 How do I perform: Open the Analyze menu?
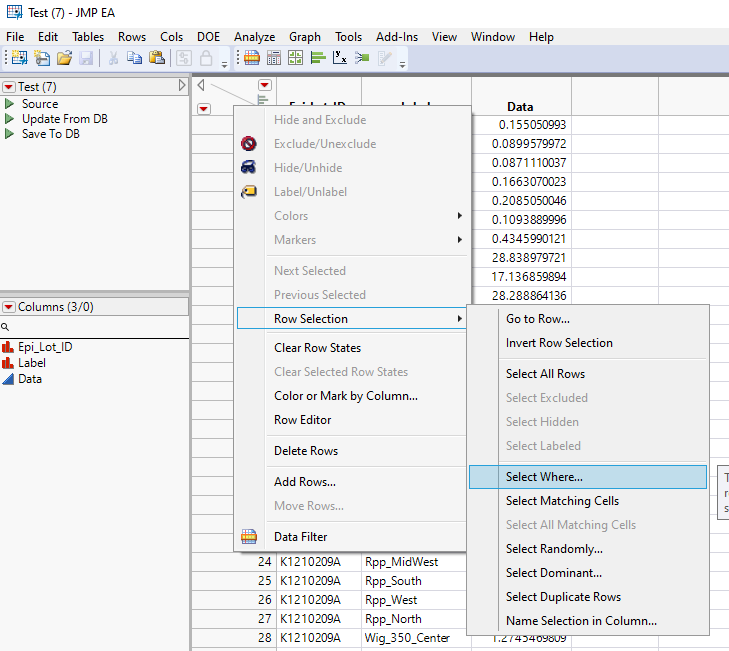[x=254, y=37]
